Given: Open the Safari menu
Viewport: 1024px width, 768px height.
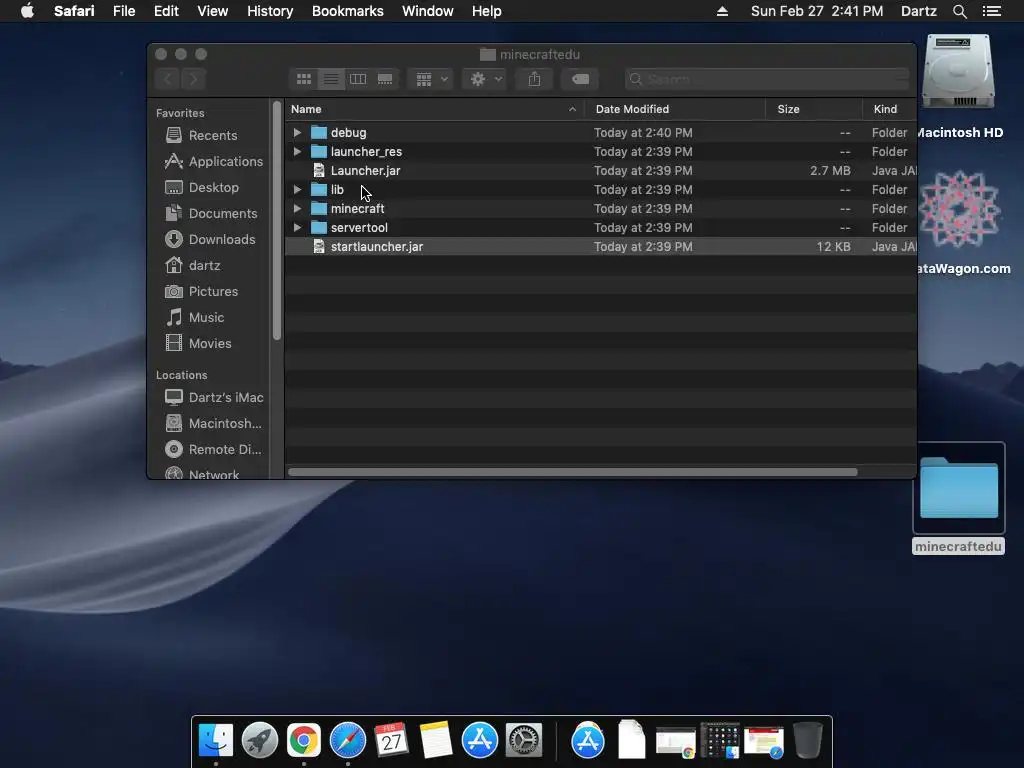Looking at the screenshot, I should pyautogui.click(x=74, y=11).
